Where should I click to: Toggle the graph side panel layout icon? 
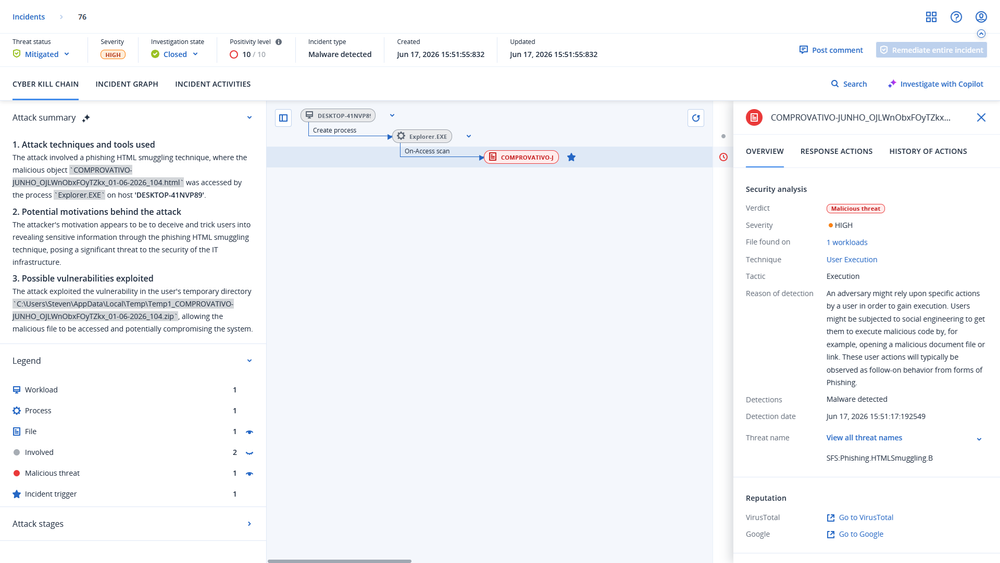(x=283, y=118)
